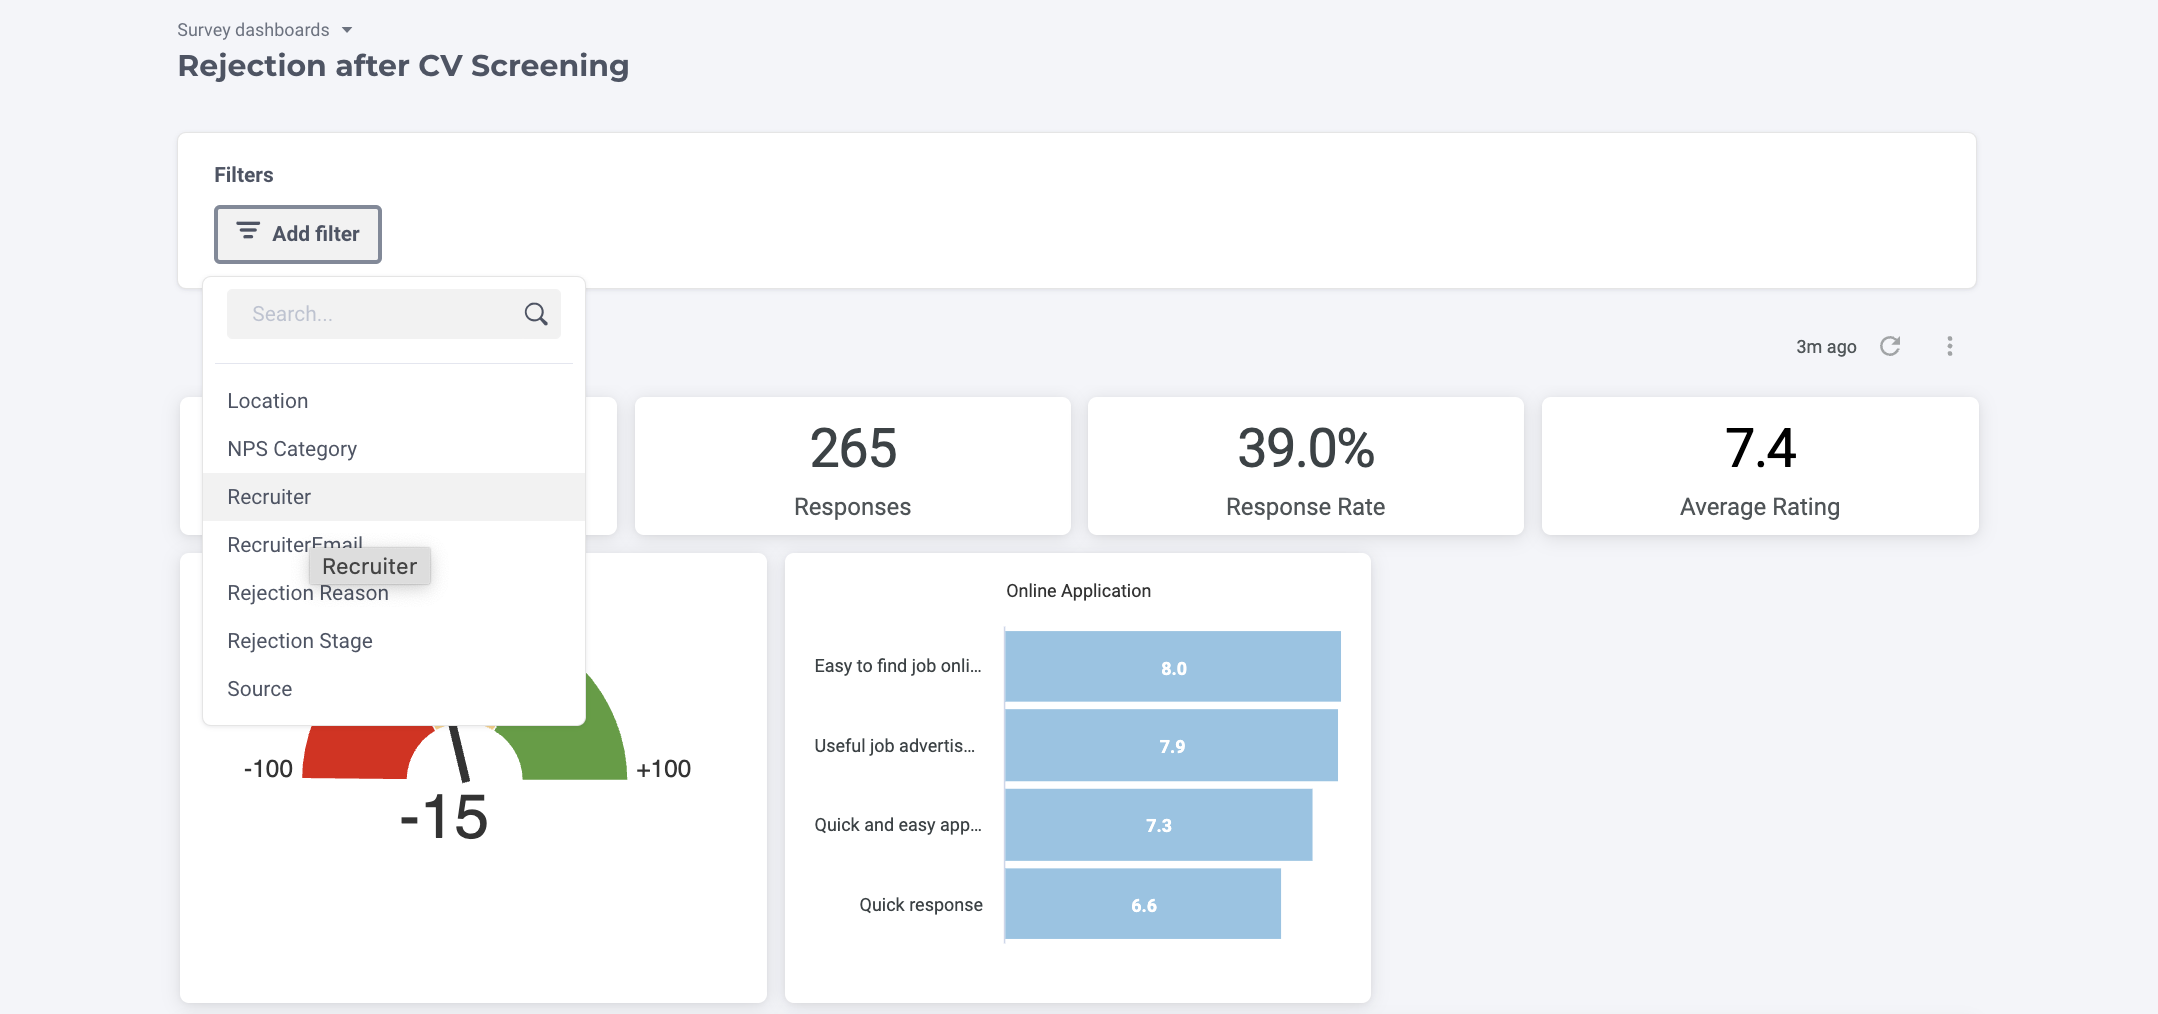Click the 7.4 Average Rating card
This screenshot has height=1014, width=2158.
[x=1760, y=466]
